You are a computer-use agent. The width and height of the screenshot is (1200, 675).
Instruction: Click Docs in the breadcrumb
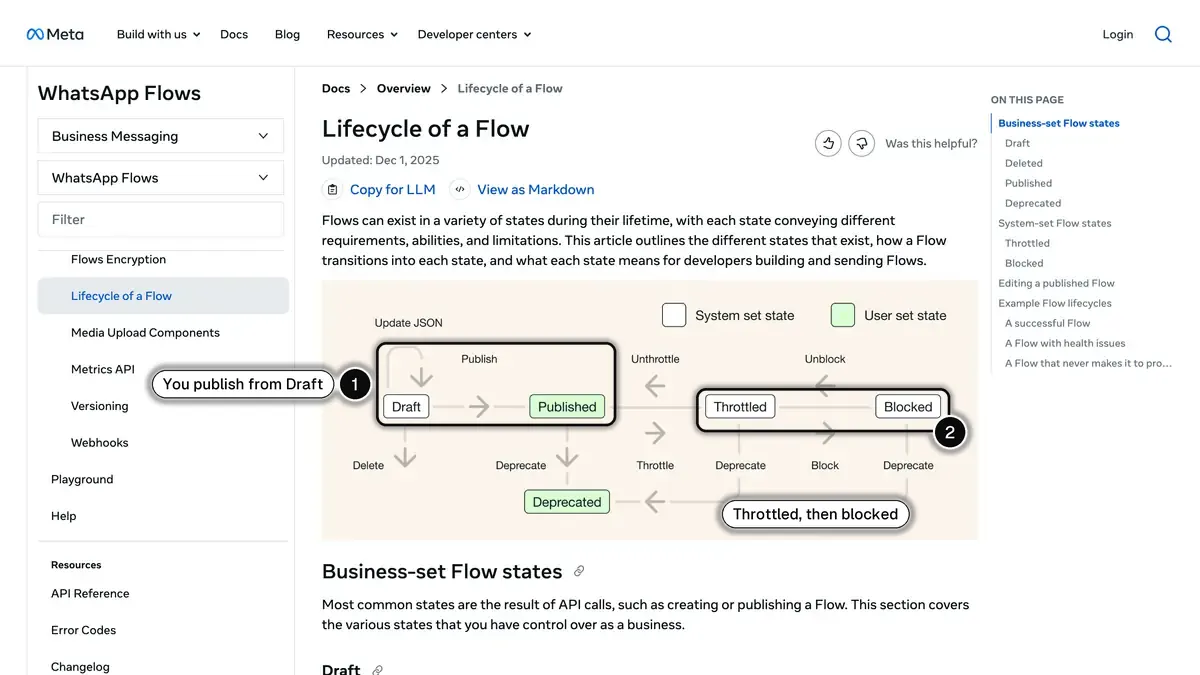pyautogui.click(x=336, y=88)
